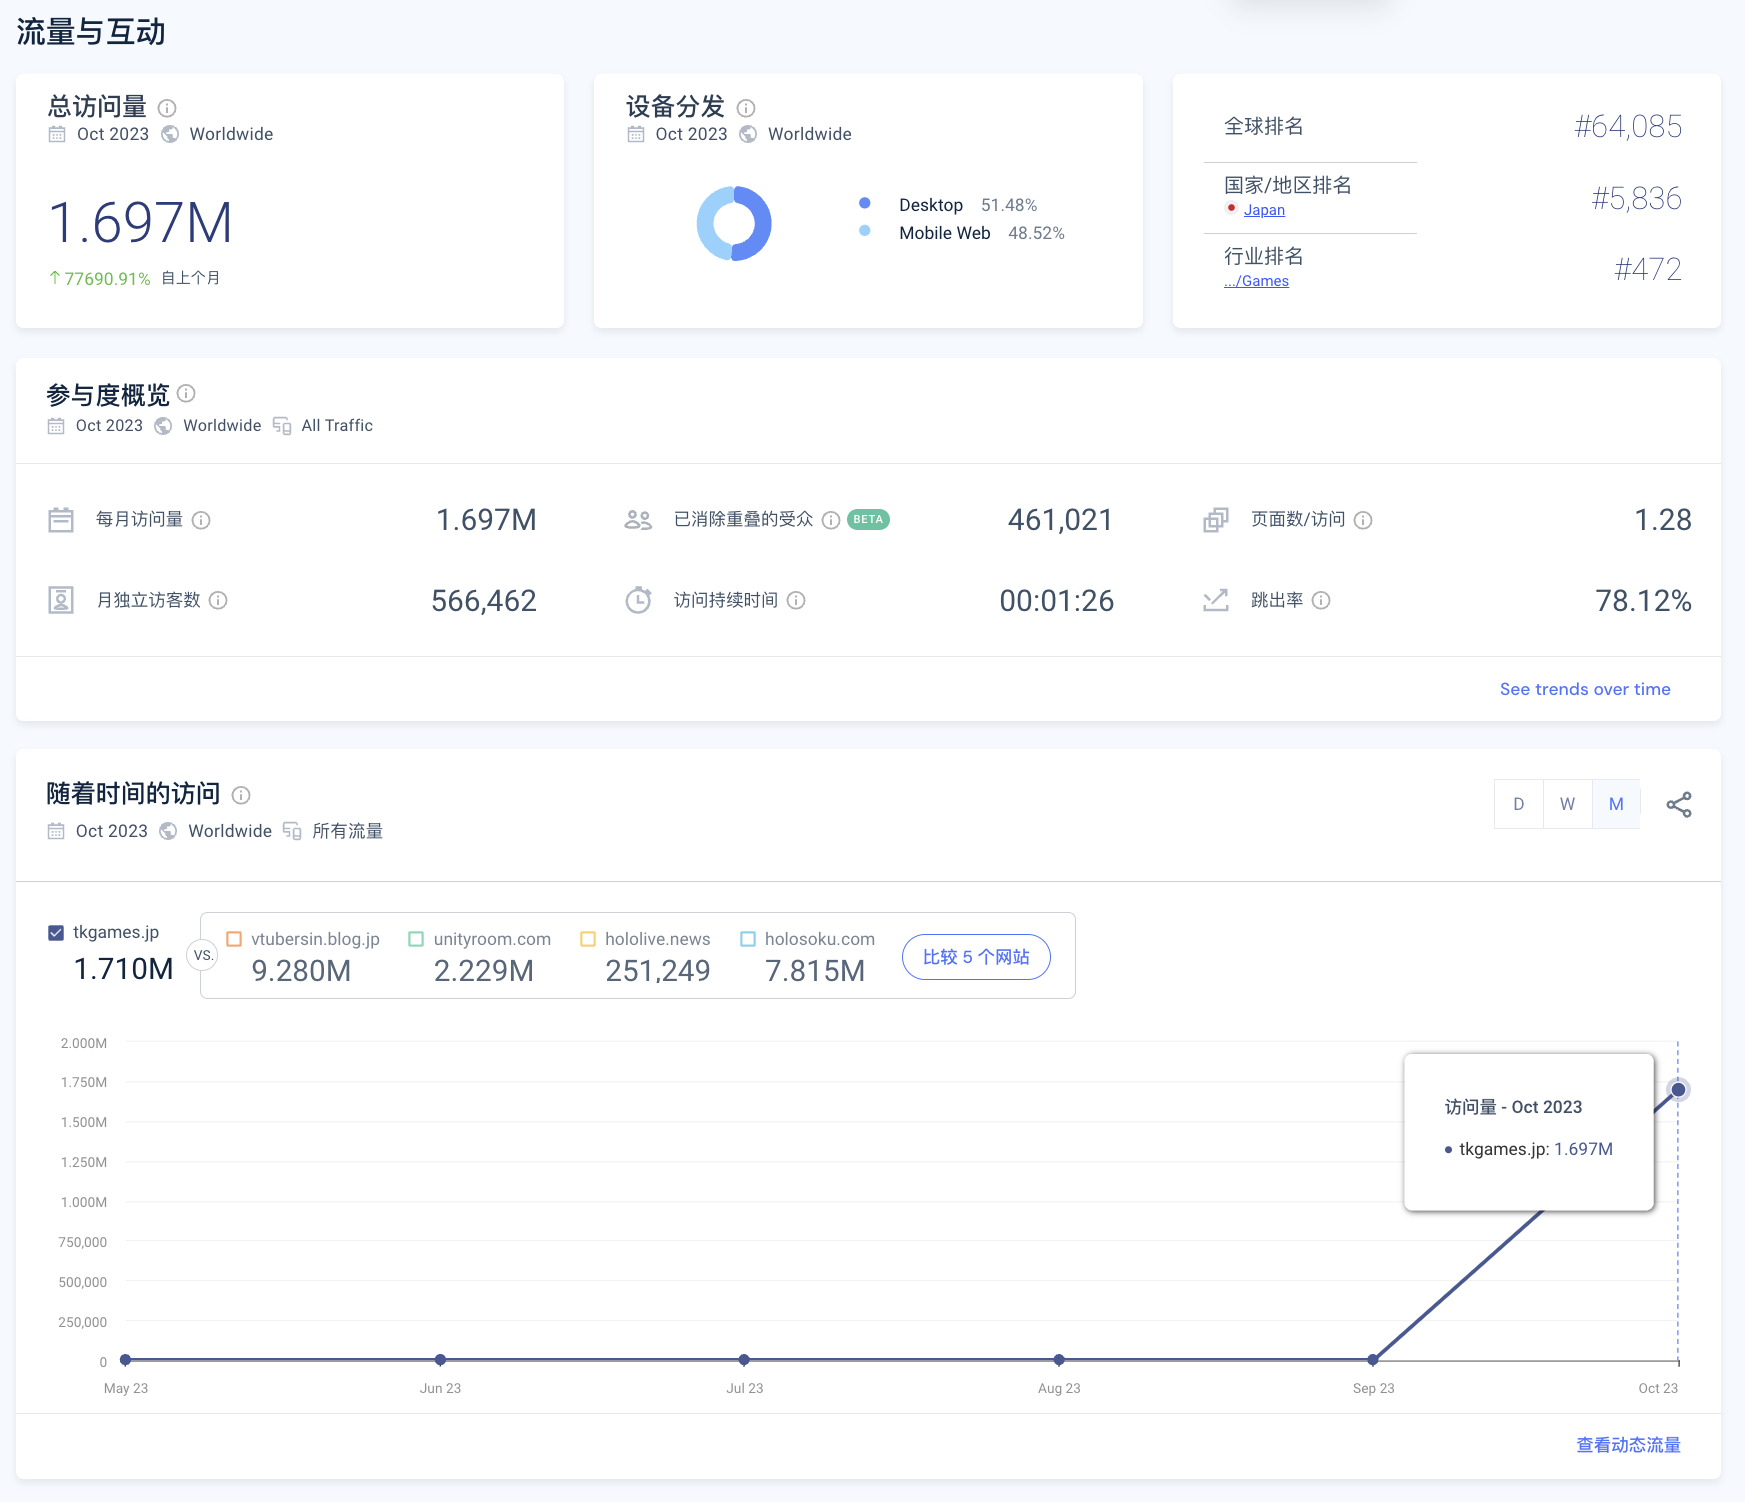Open info tooltip for 参与度概览
The height and width of the screenshot is (1502, 1745).
(x=186, y=393)
